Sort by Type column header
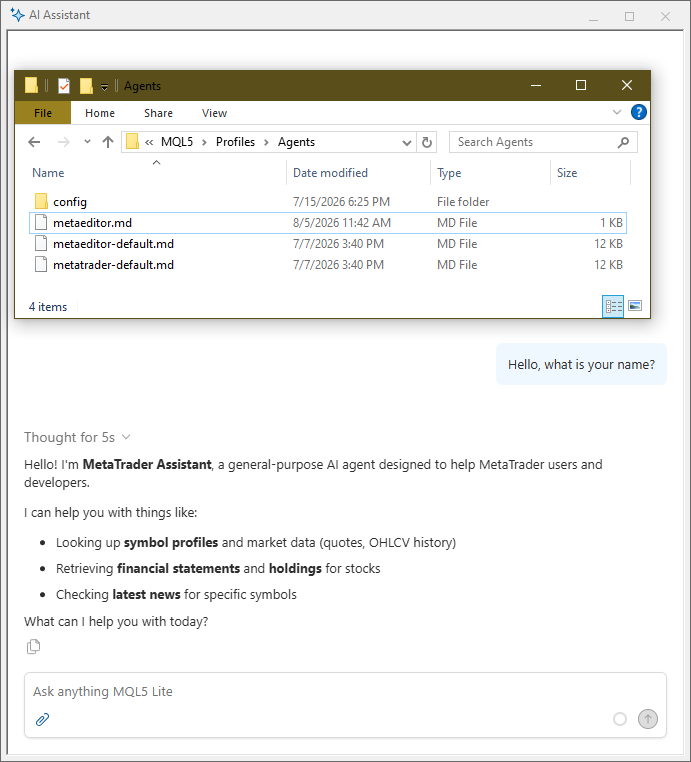This screenshot has height=762, width=691. tap(449, 173)
